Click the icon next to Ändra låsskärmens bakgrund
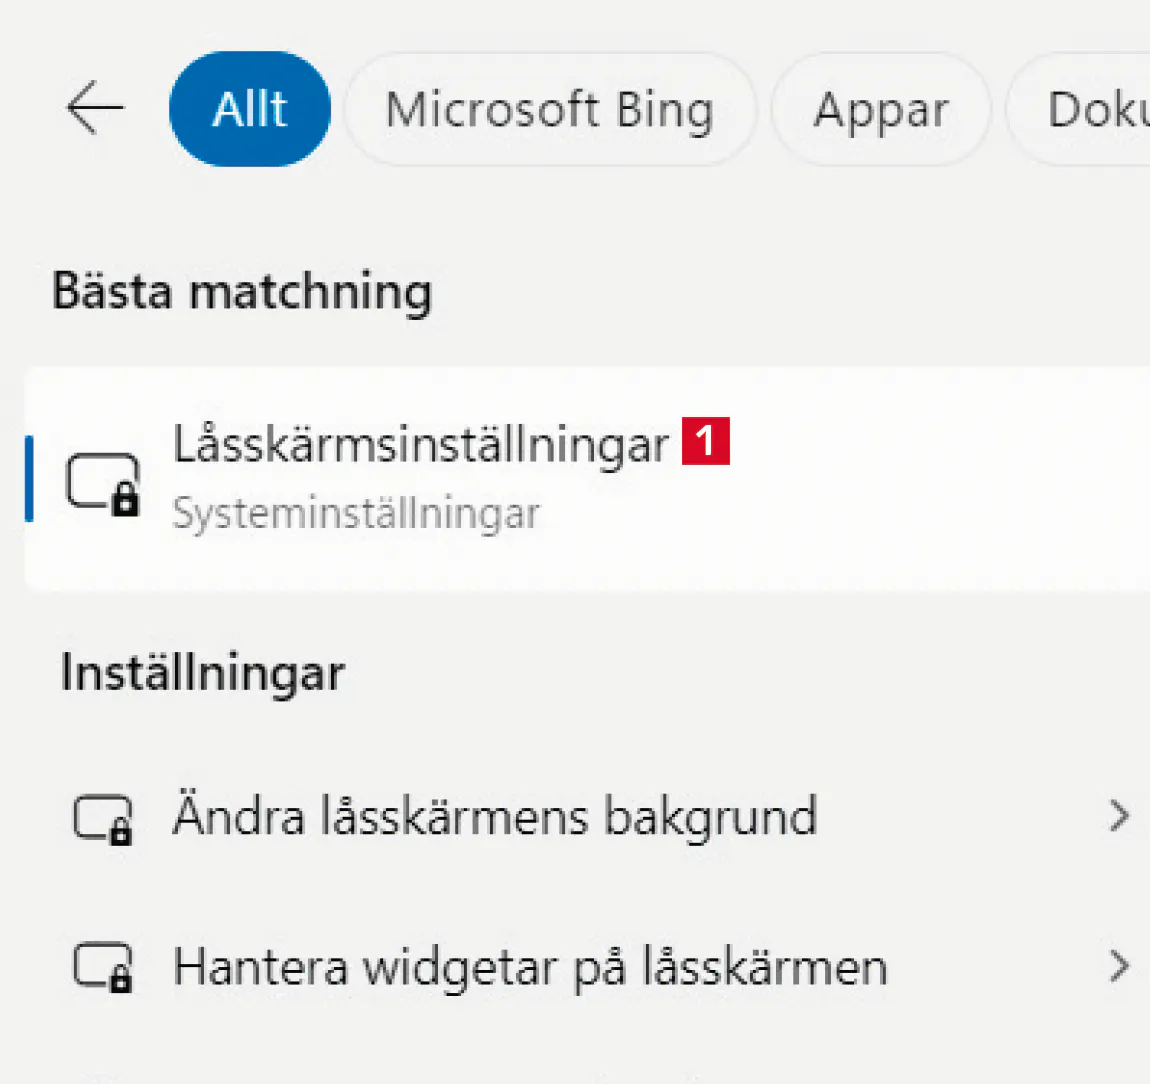This screenshot has height=1084, width=1150. click(103, 819)
